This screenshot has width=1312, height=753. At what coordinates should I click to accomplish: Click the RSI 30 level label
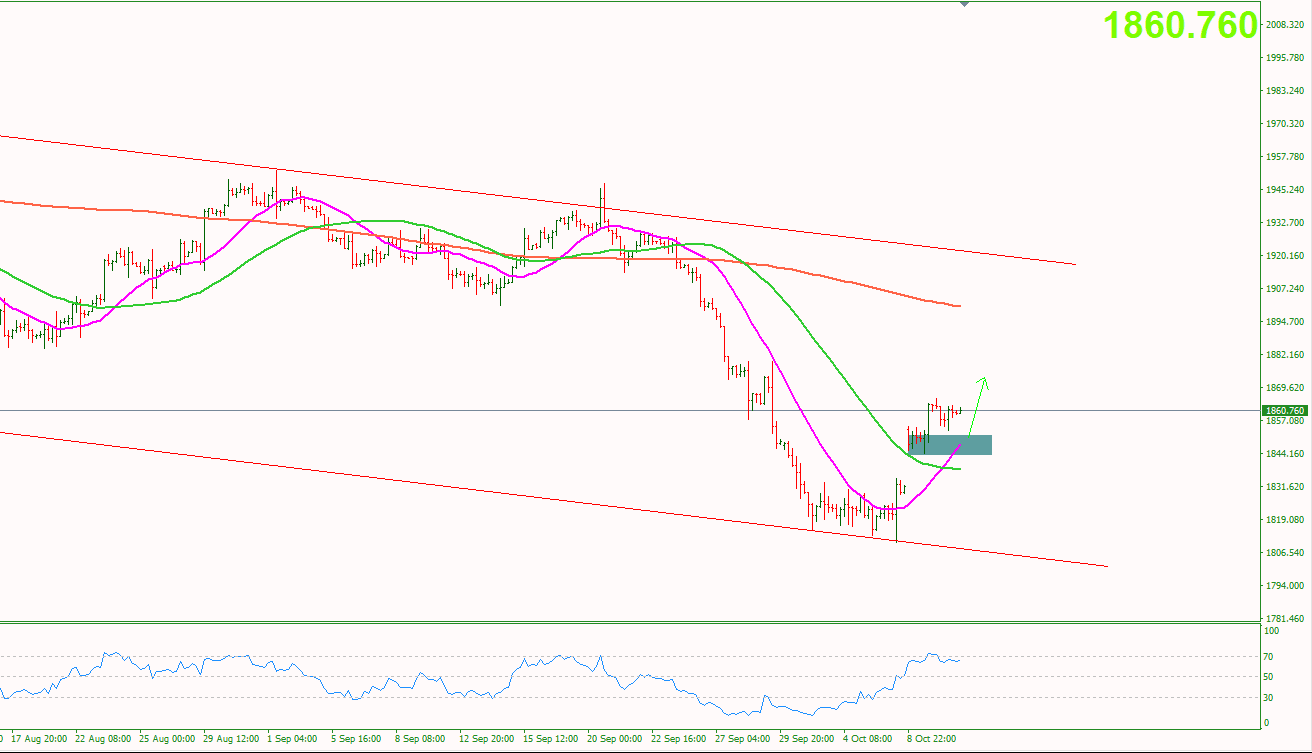click(1270, 698)
